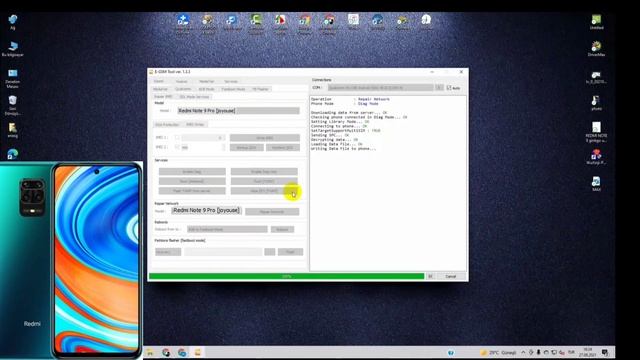Open the DriverMax desktop shortcut
The height and width of the screenshot is (360, 640).
[x=596, y=49]
